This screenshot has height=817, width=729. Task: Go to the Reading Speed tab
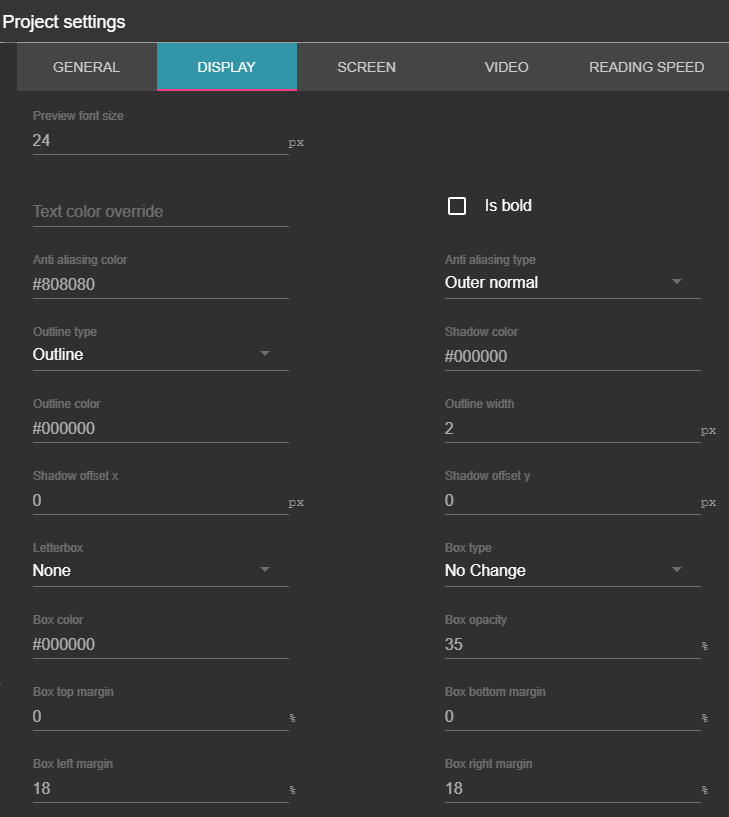(x=646, y=67)
